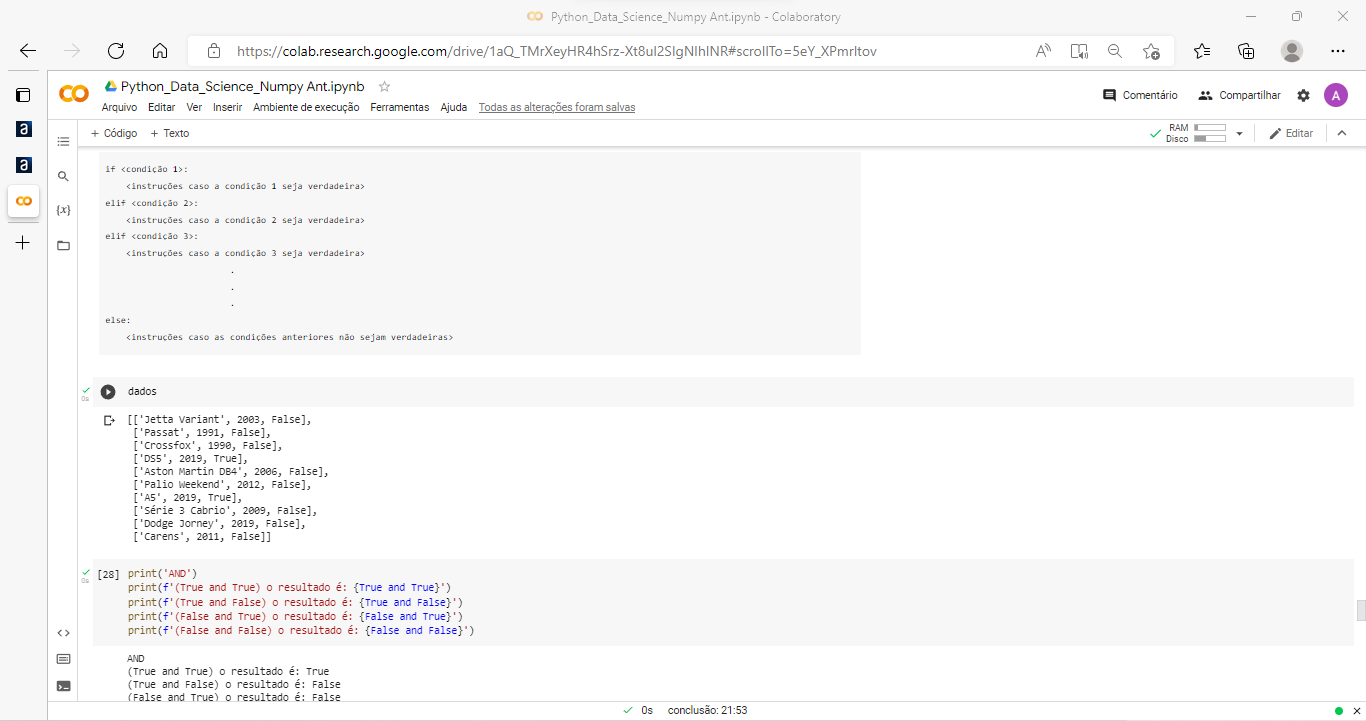Open the purple account avatar A
This screenshot has height=721, width=1366.
[1336, 95]
